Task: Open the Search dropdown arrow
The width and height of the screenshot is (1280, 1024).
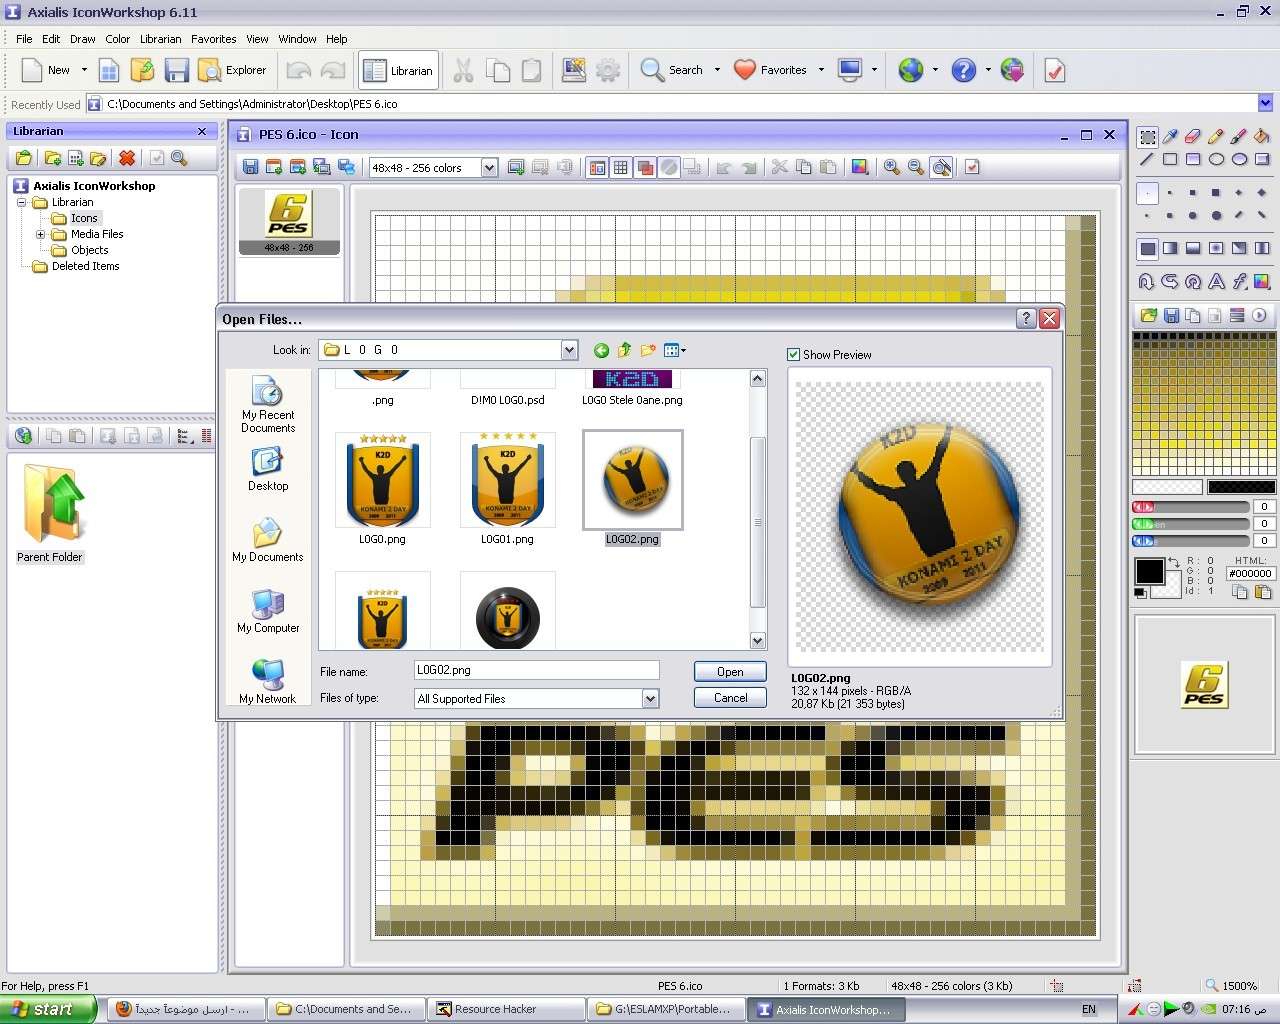Action: point(717,70)
